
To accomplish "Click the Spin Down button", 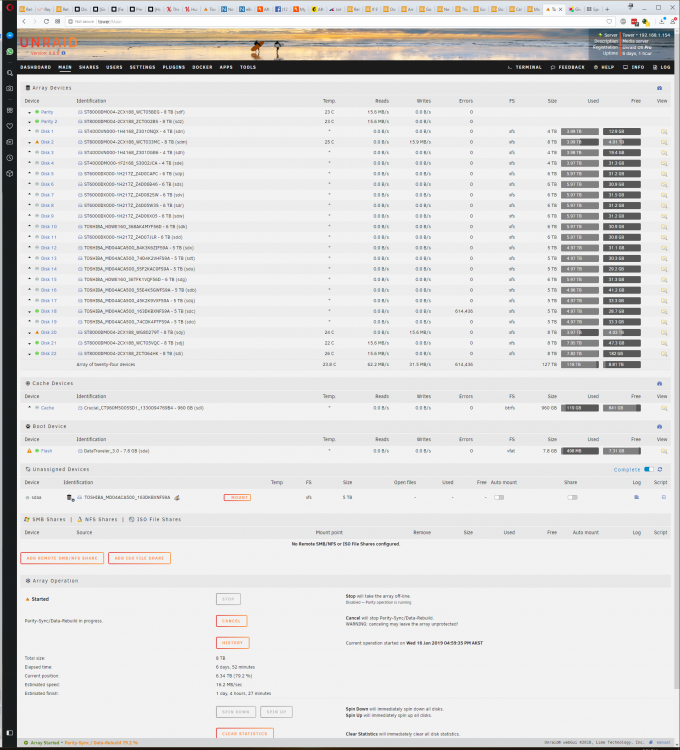I will pos(236,712).
